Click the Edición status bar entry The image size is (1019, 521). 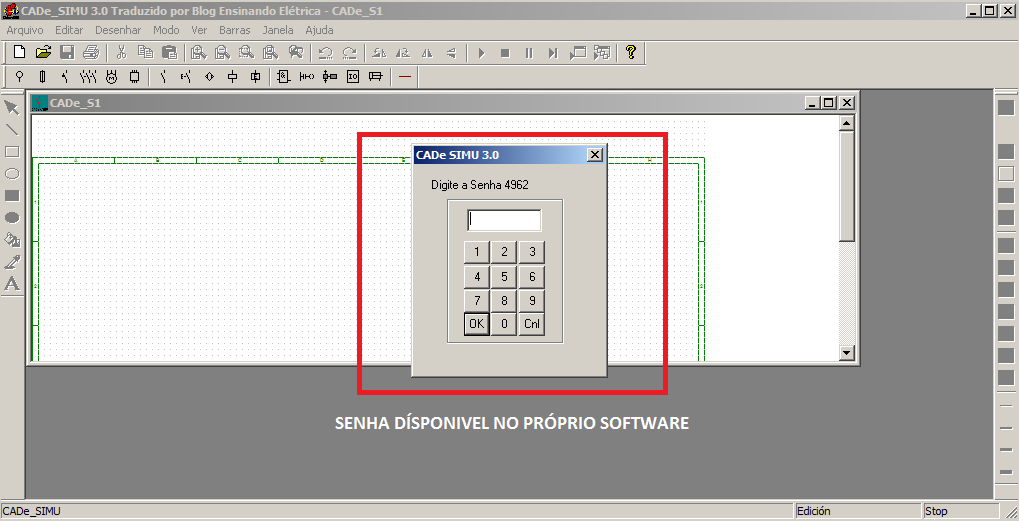[x=858, y=511]
